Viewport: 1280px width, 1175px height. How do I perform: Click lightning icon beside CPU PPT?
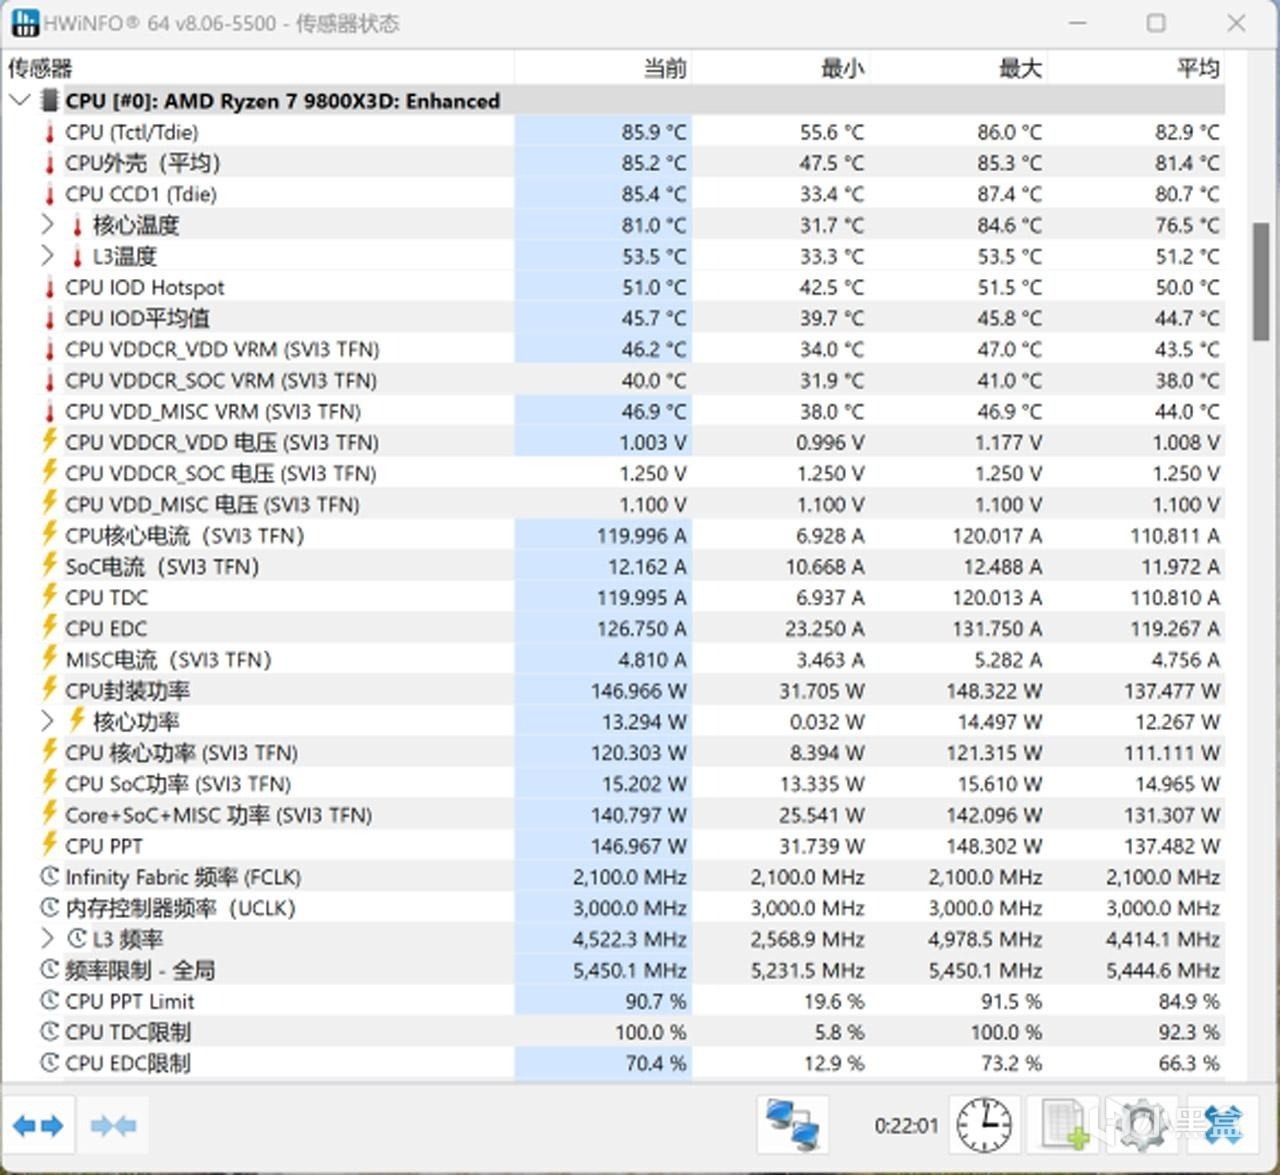(x=49, y=845)
